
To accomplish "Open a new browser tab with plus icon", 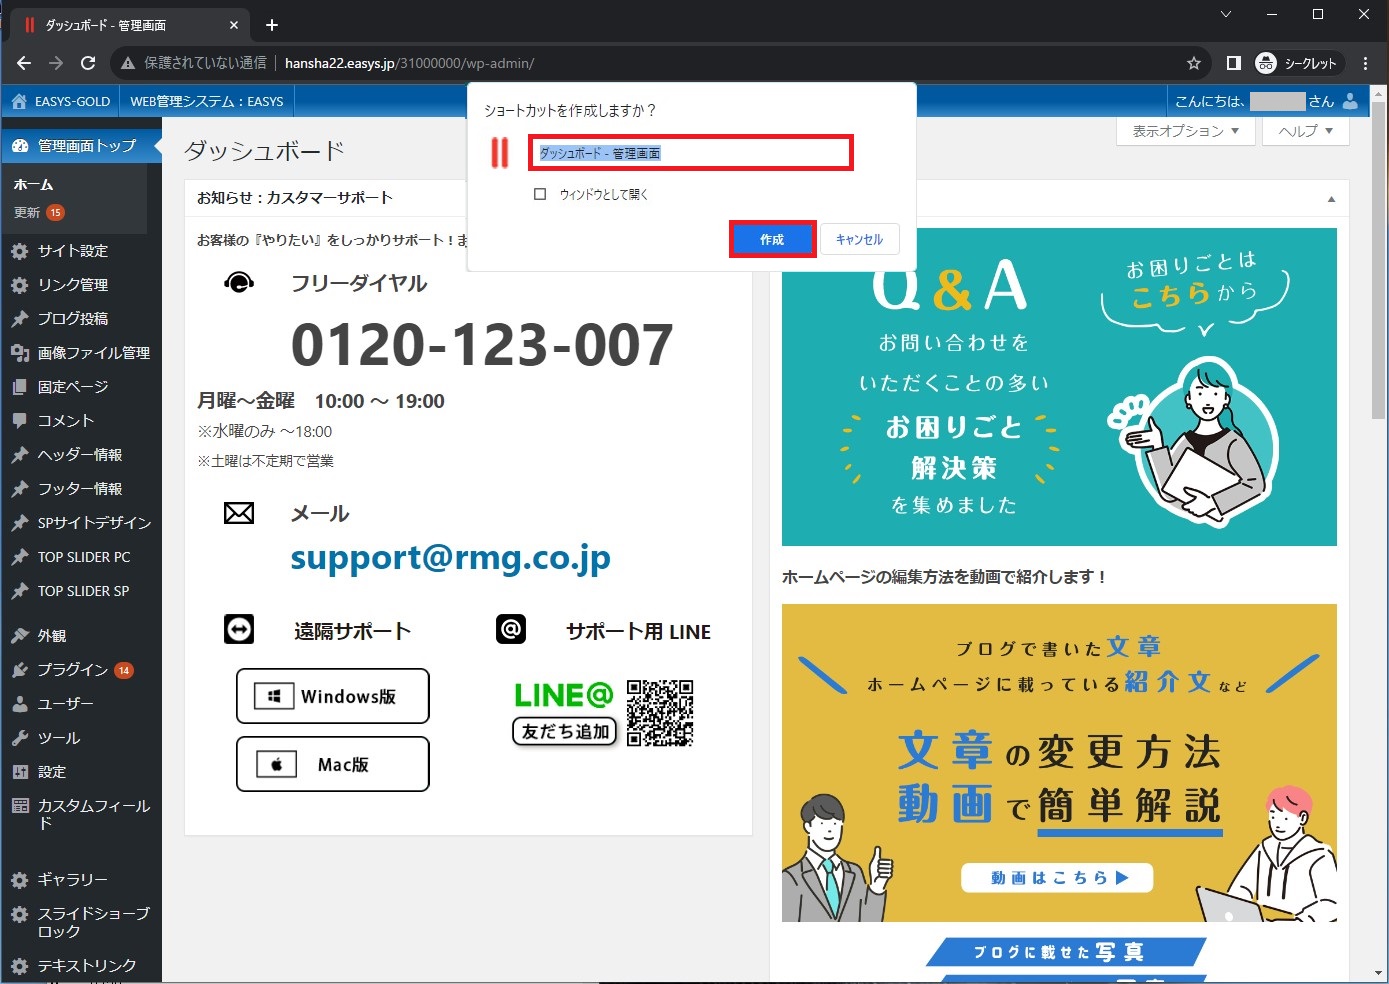I will (x=272, y=25).
